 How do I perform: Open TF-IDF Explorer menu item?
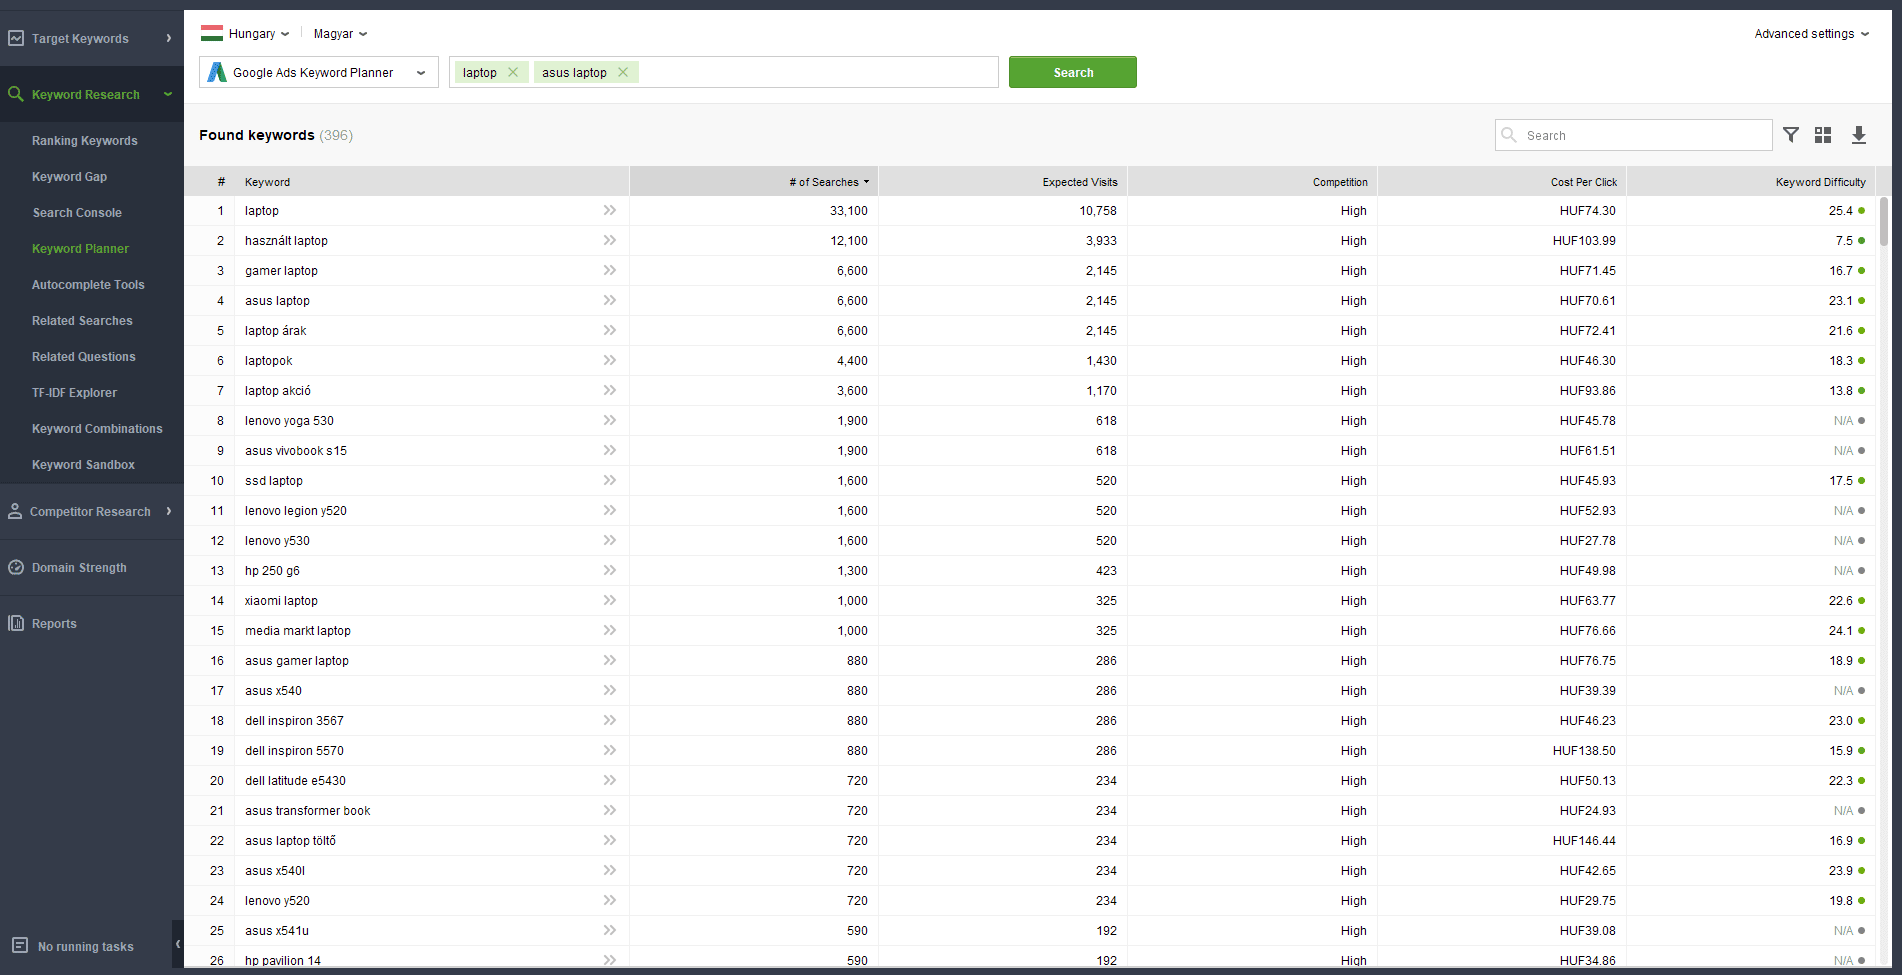tap(74, 392)
